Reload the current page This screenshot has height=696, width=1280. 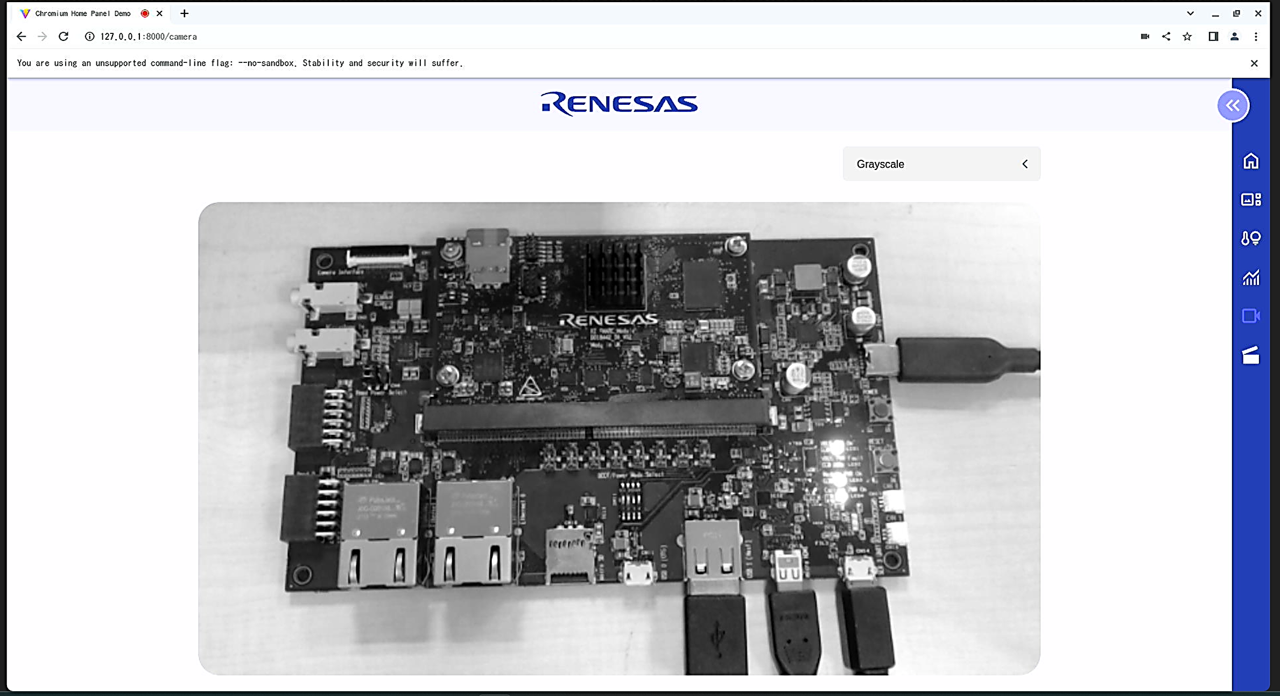click(x=63, y=36)
